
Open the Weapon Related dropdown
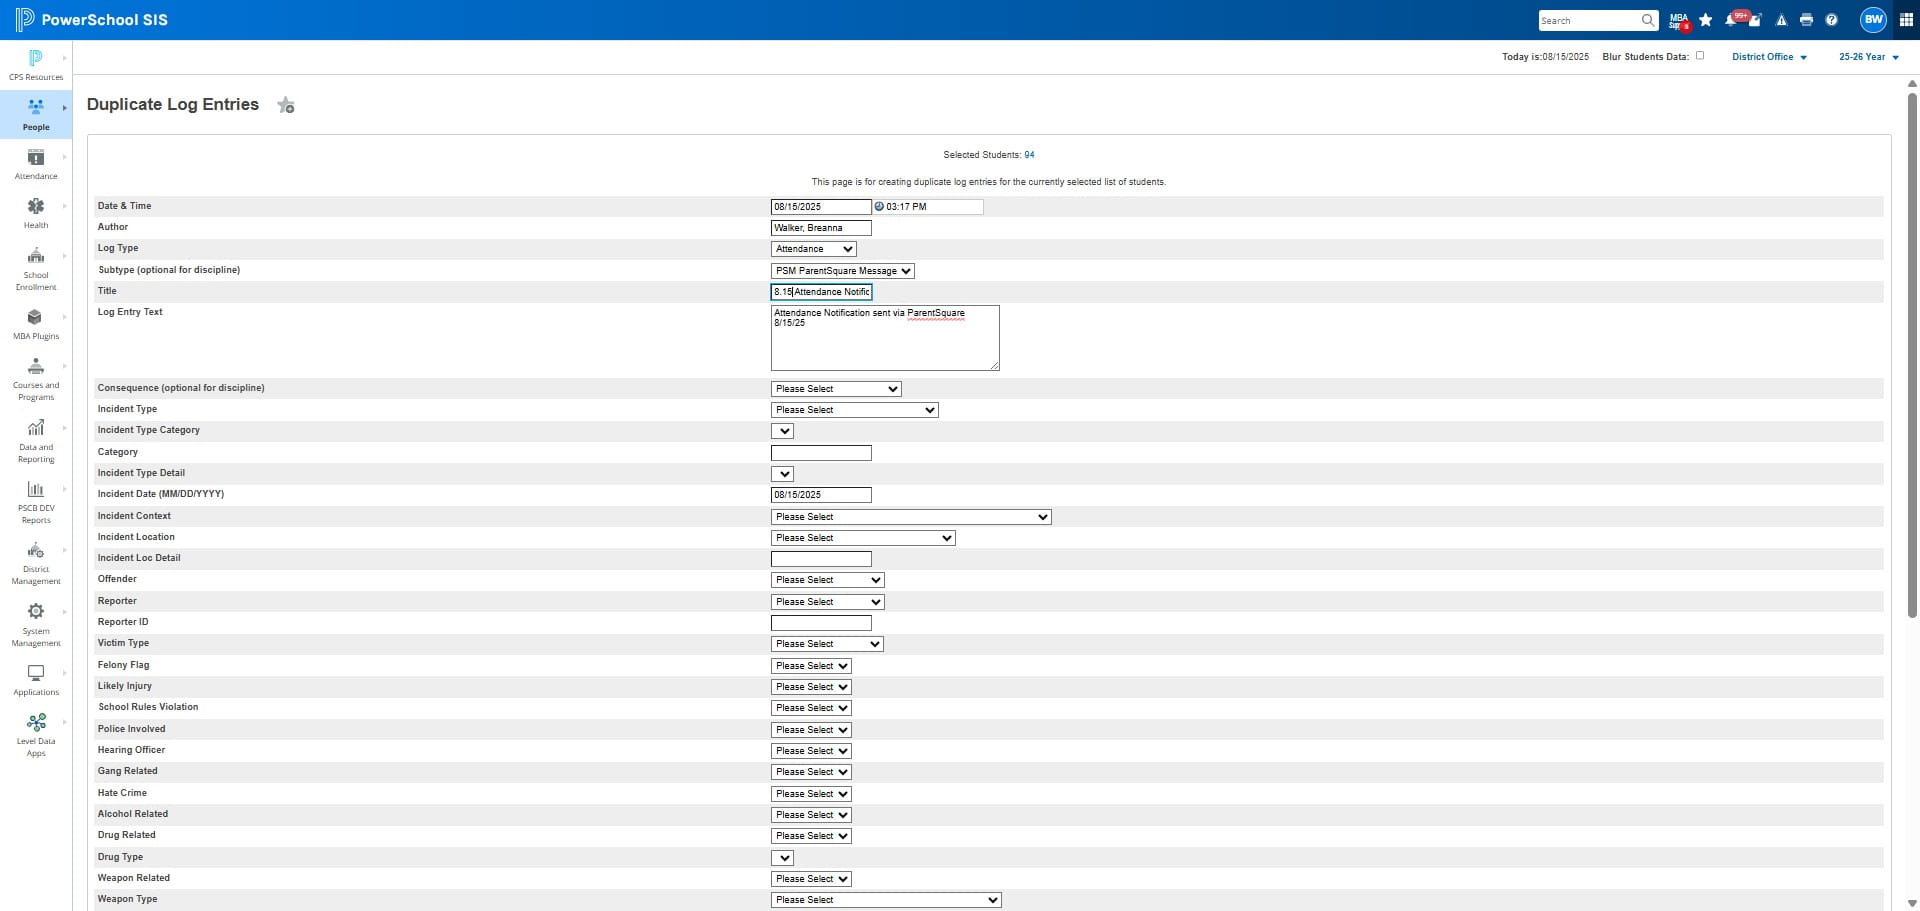point(811,879)
